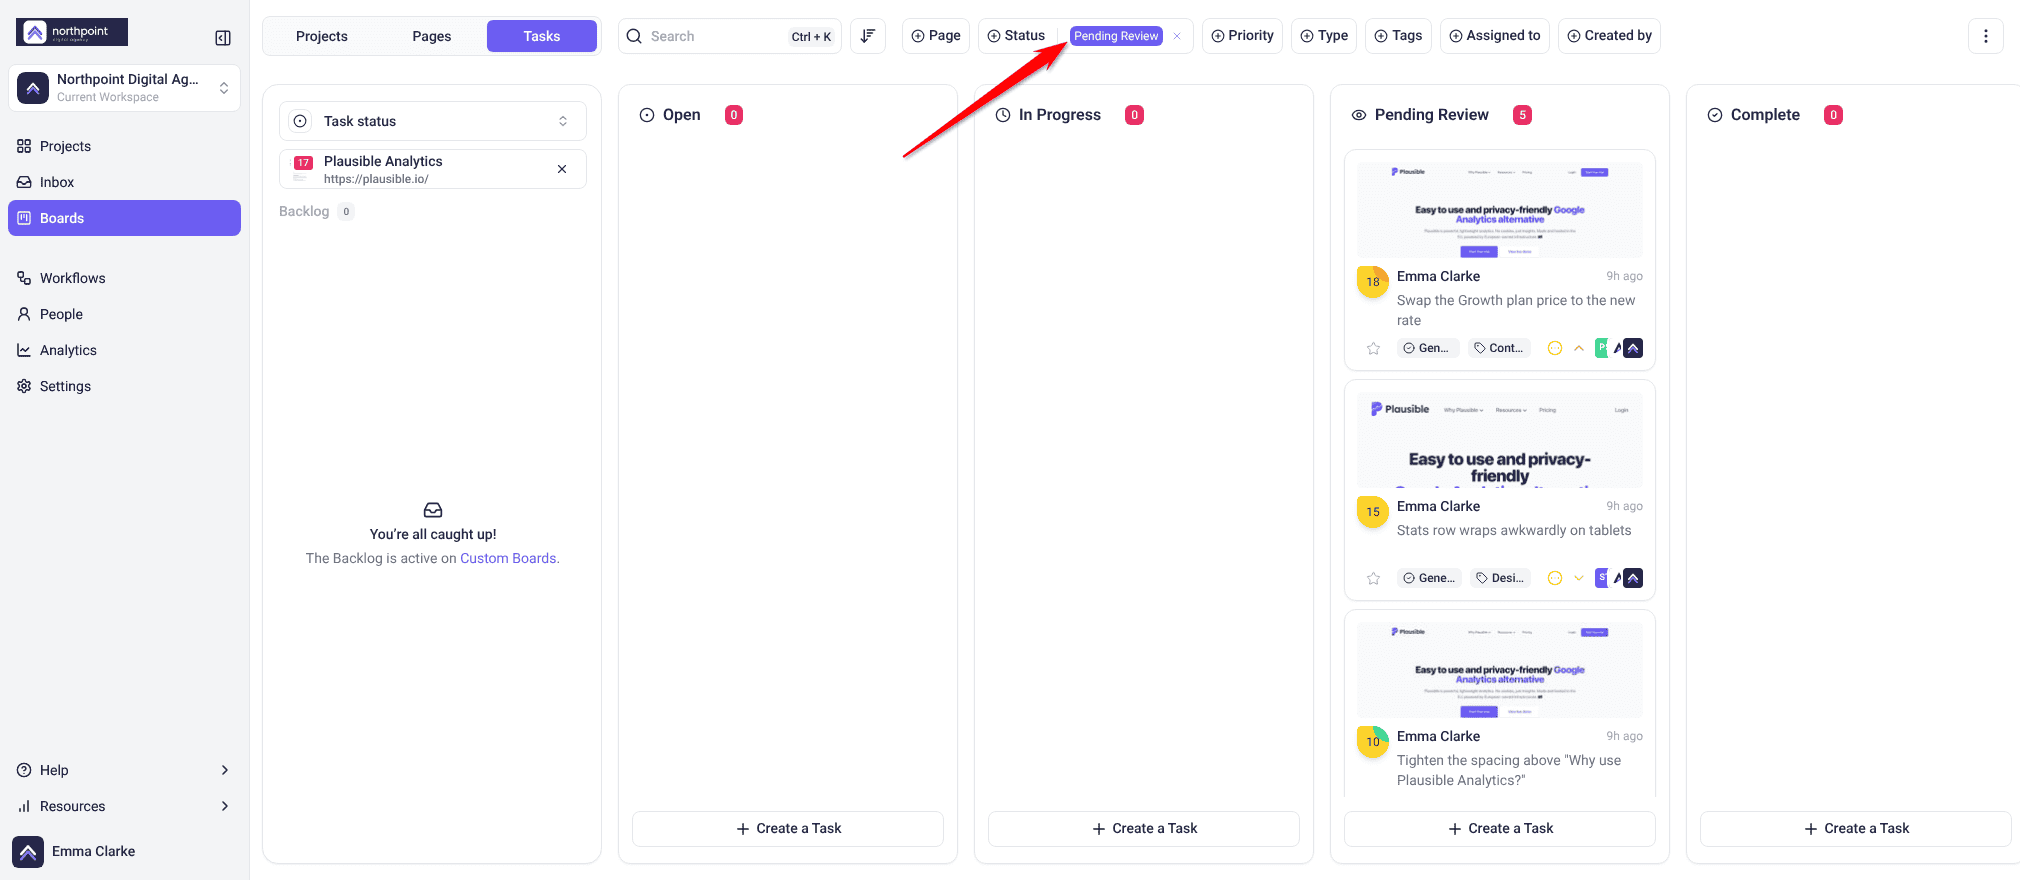The height and width of the screenshot is (880, 2020).
Task: Expand the Help submenu
Action: 124,770
